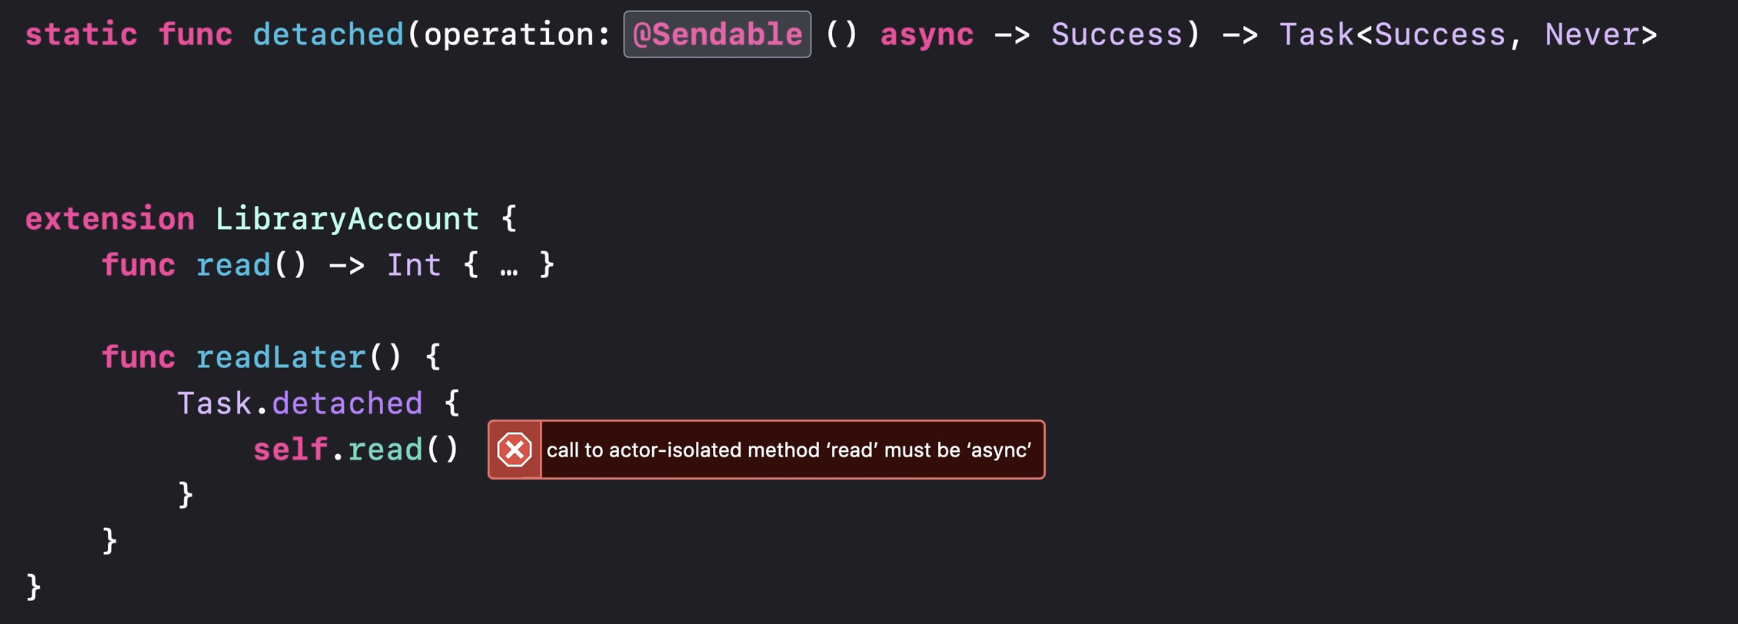Click the Int return type

[x=413, y=265]
